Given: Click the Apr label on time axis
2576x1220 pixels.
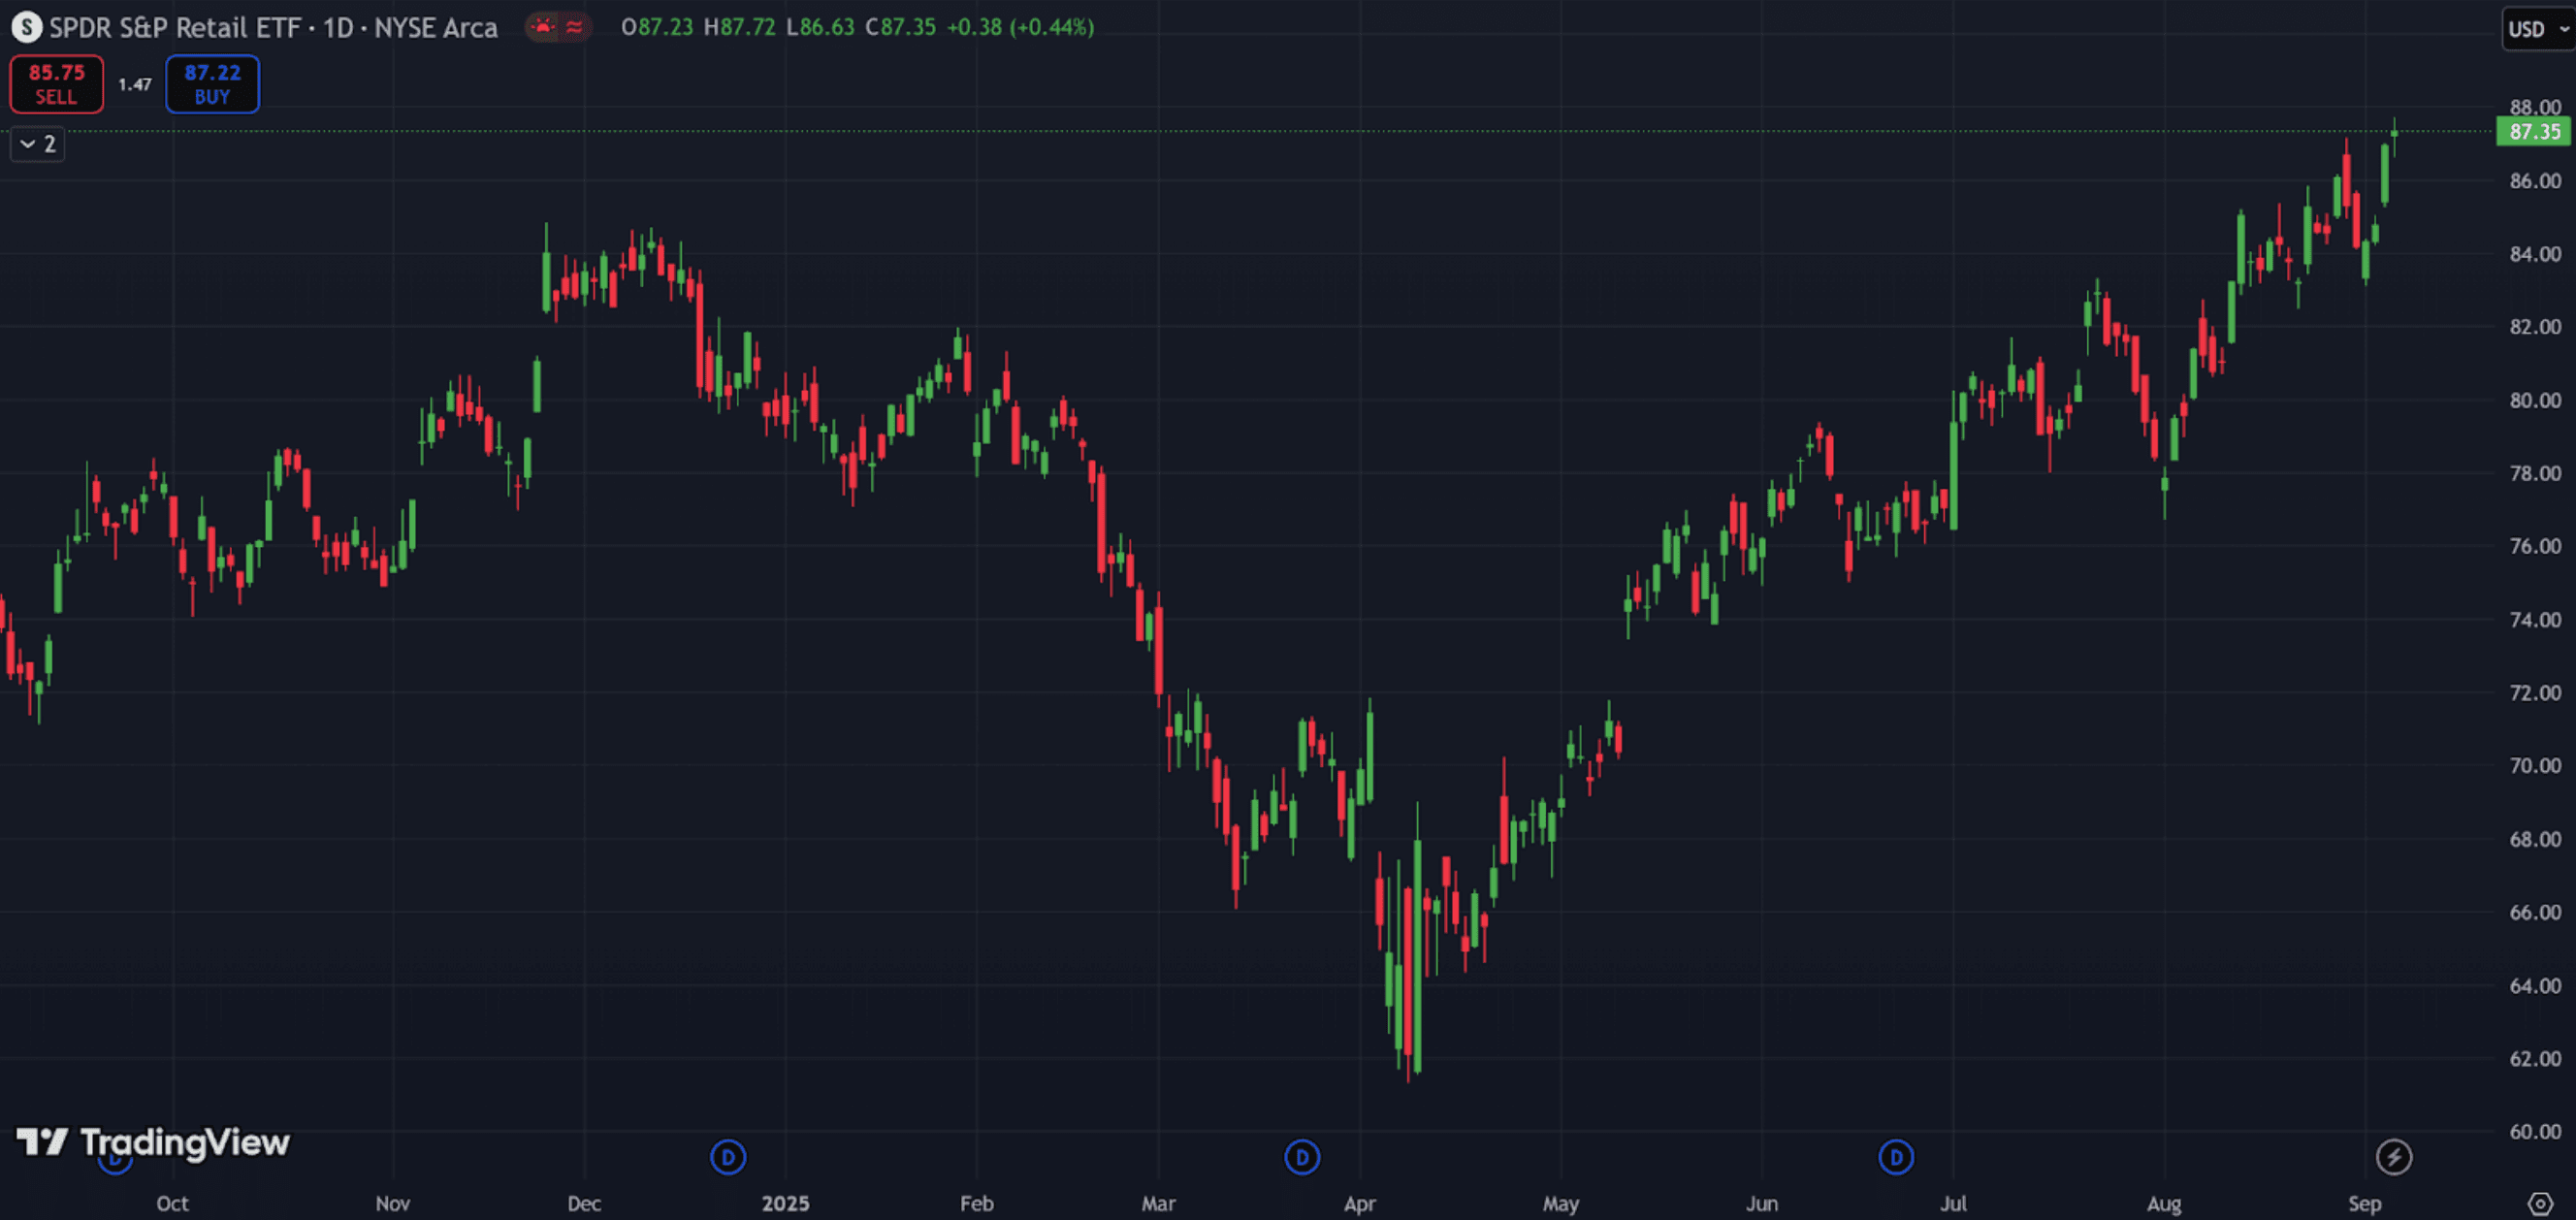Looking at the screenshot, I should pos(1359,1203).
